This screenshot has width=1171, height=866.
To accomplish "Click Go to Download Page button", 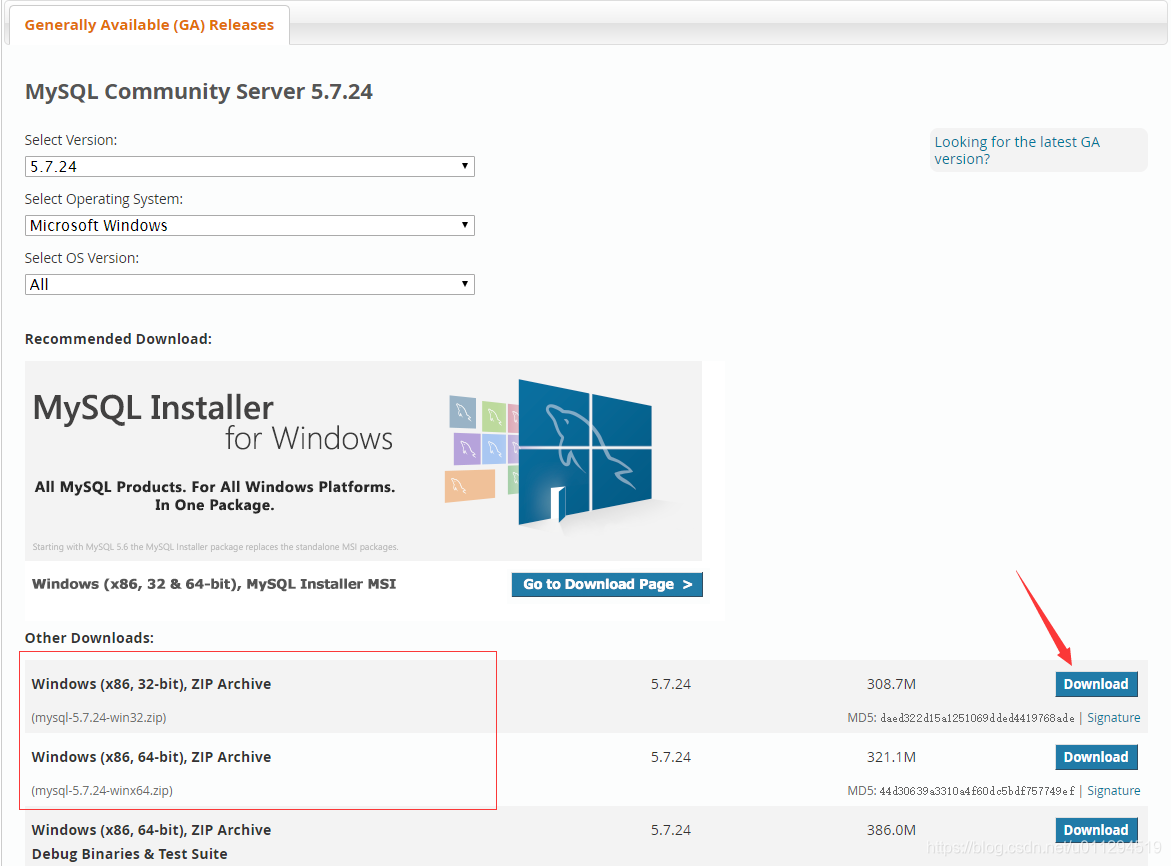I will coord(606,584).
